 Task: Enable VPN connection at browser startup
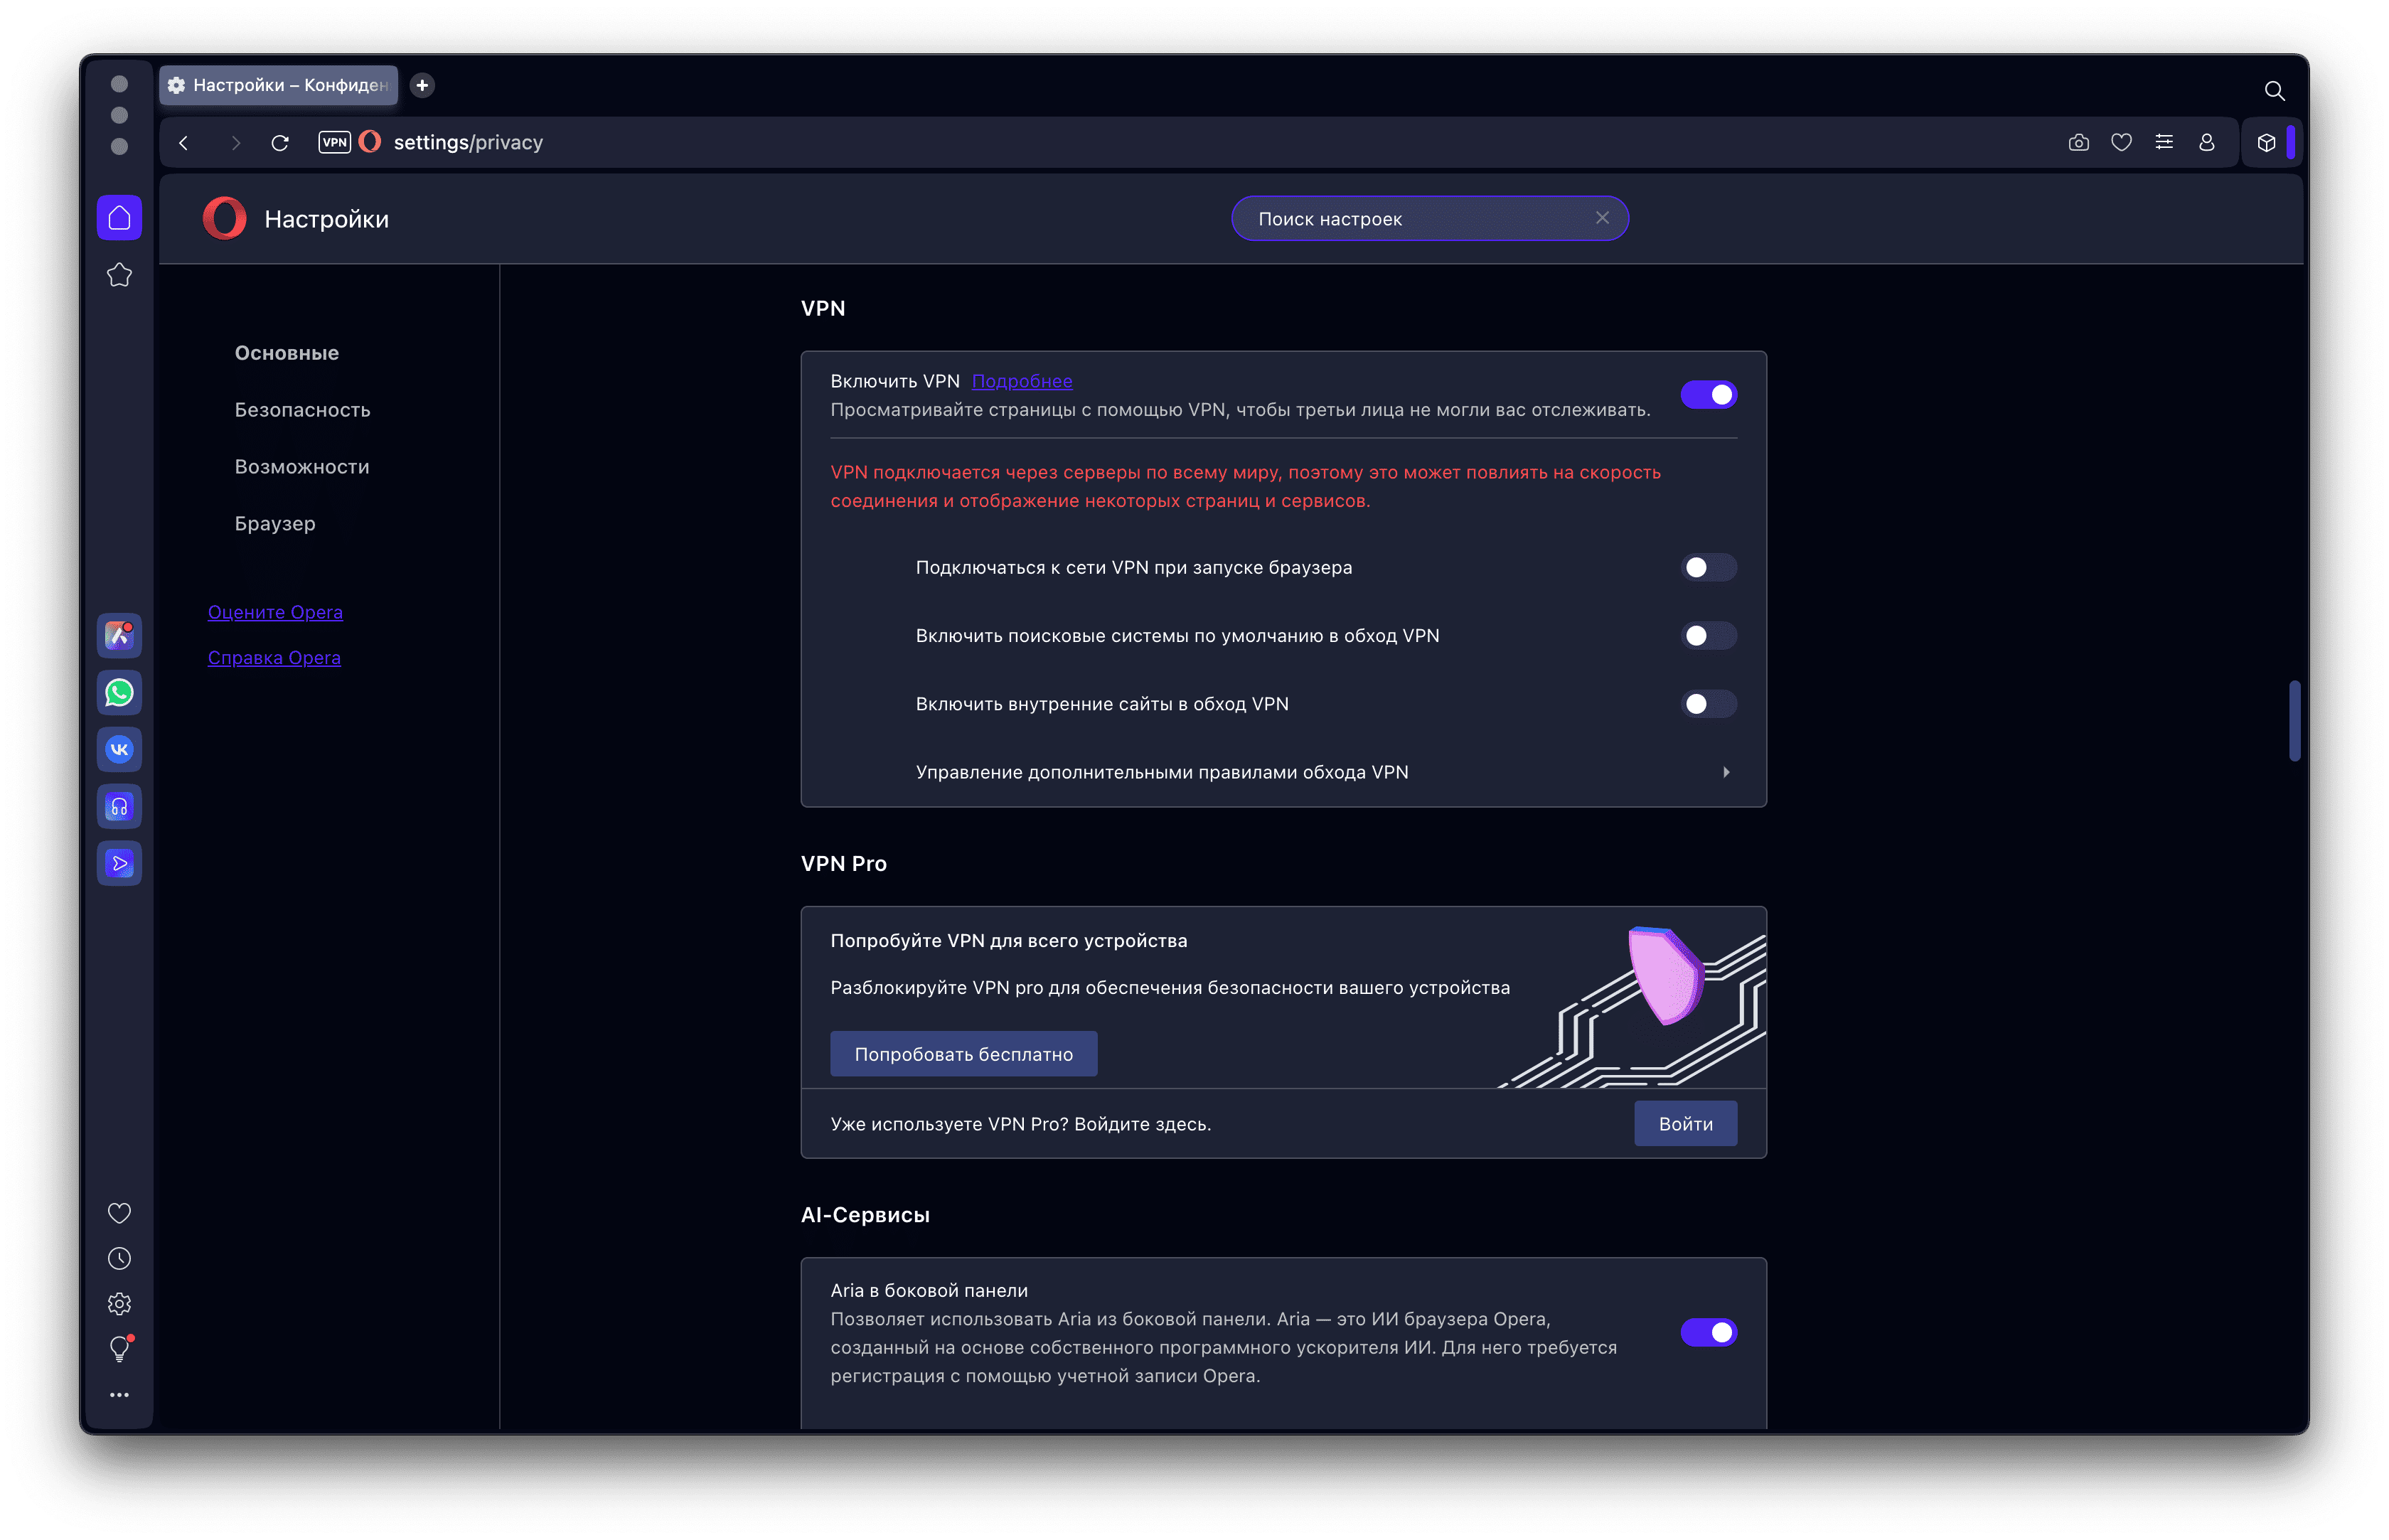click(x=1708, y=568)
